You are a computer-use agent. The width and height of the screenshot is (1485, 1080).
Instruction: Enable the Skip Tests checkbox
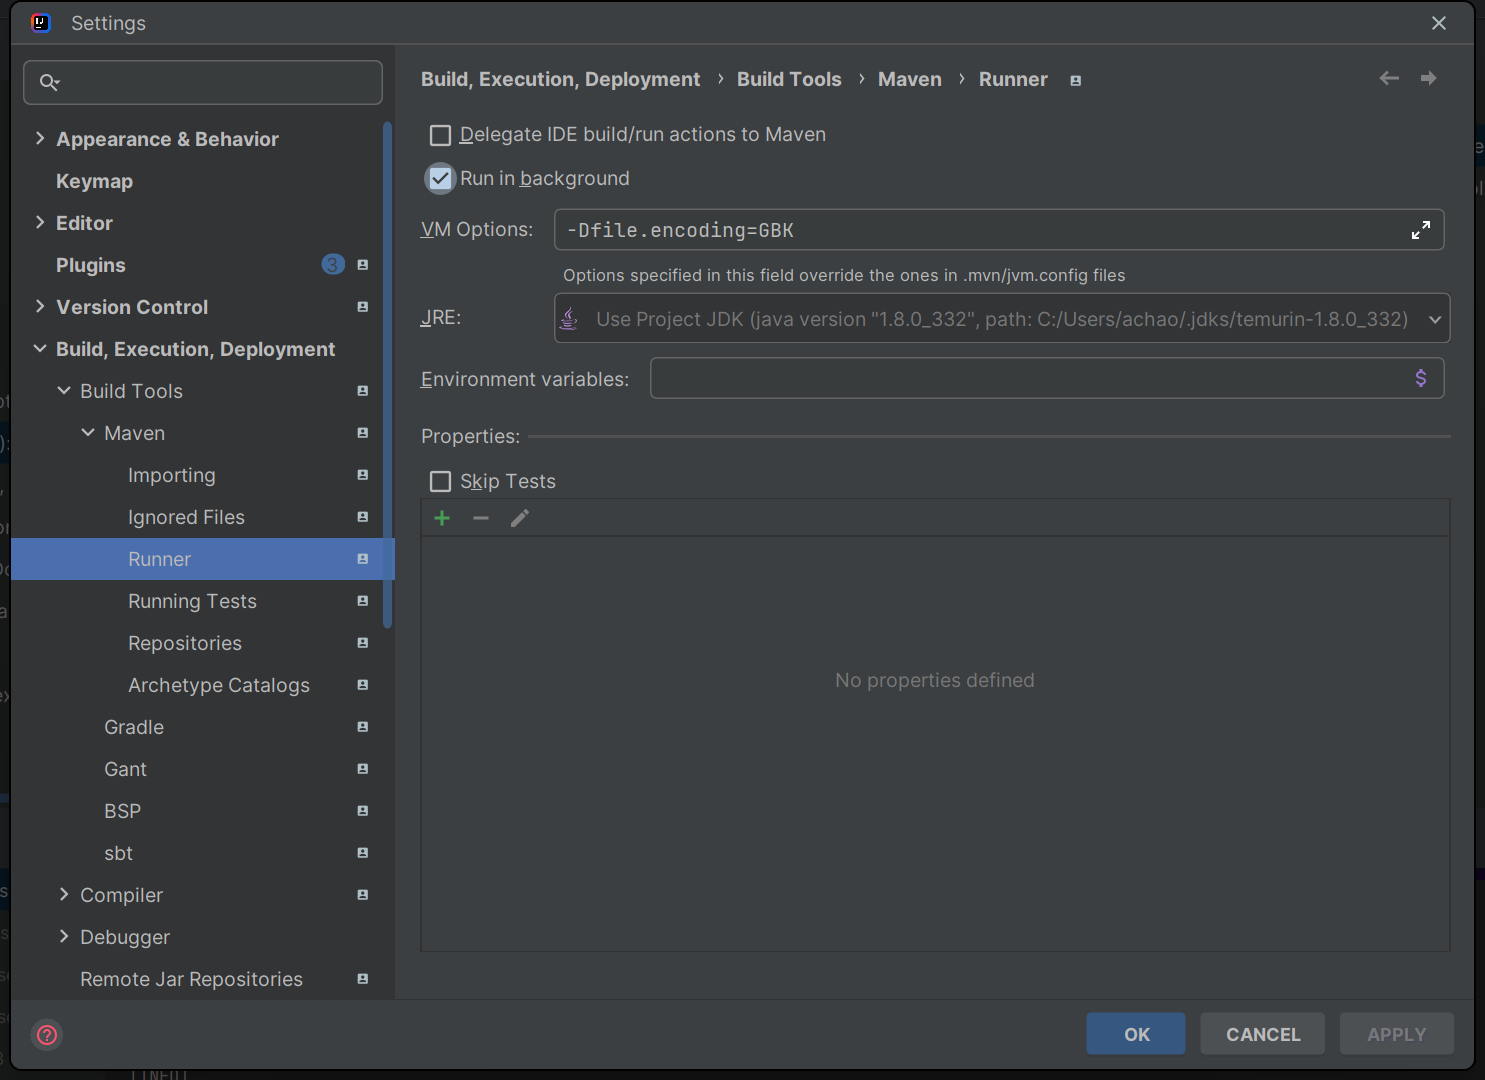tap(440, 482)
